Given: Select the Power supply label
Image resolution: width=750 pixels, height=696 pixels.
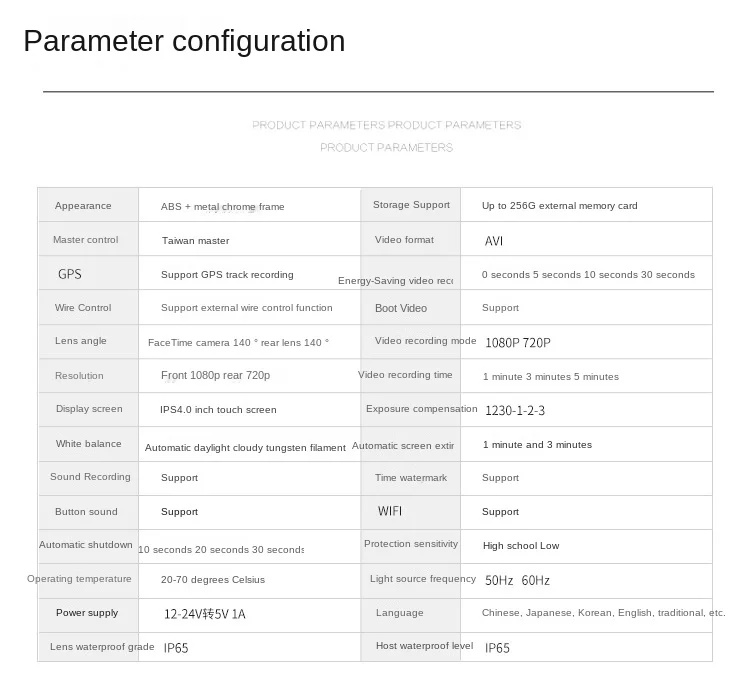Looking at the screenshot, I should pos(87,613).
